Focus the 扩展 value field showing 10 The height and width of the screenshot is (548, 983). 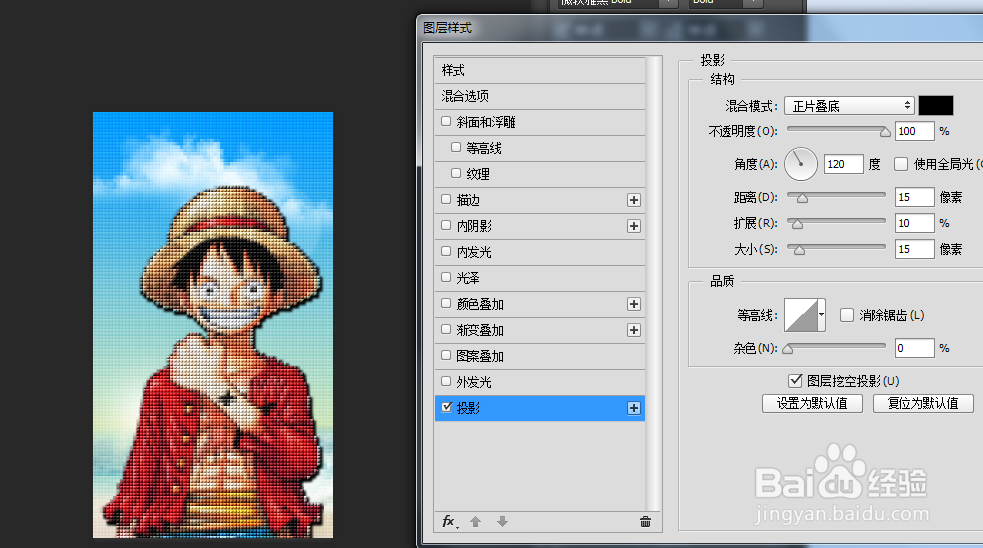[915, 223]
